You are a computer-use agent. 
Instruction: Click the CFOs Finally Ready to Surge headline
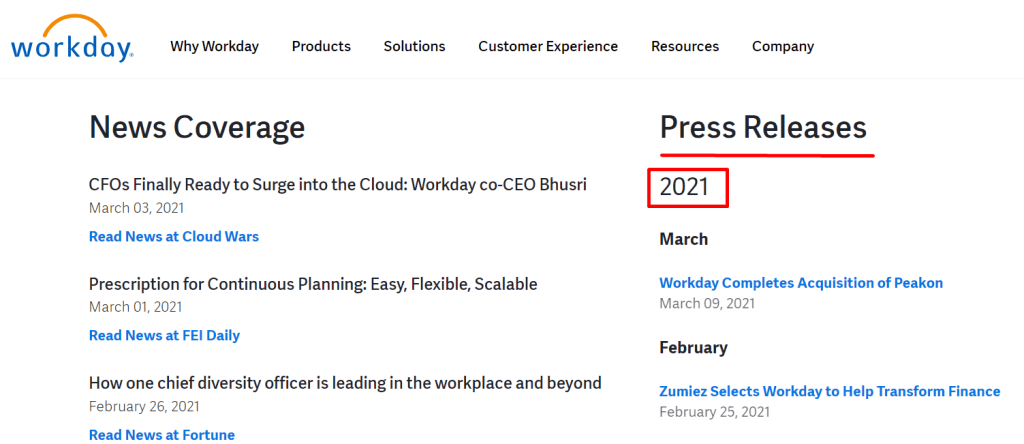click(x=338, y=185)
